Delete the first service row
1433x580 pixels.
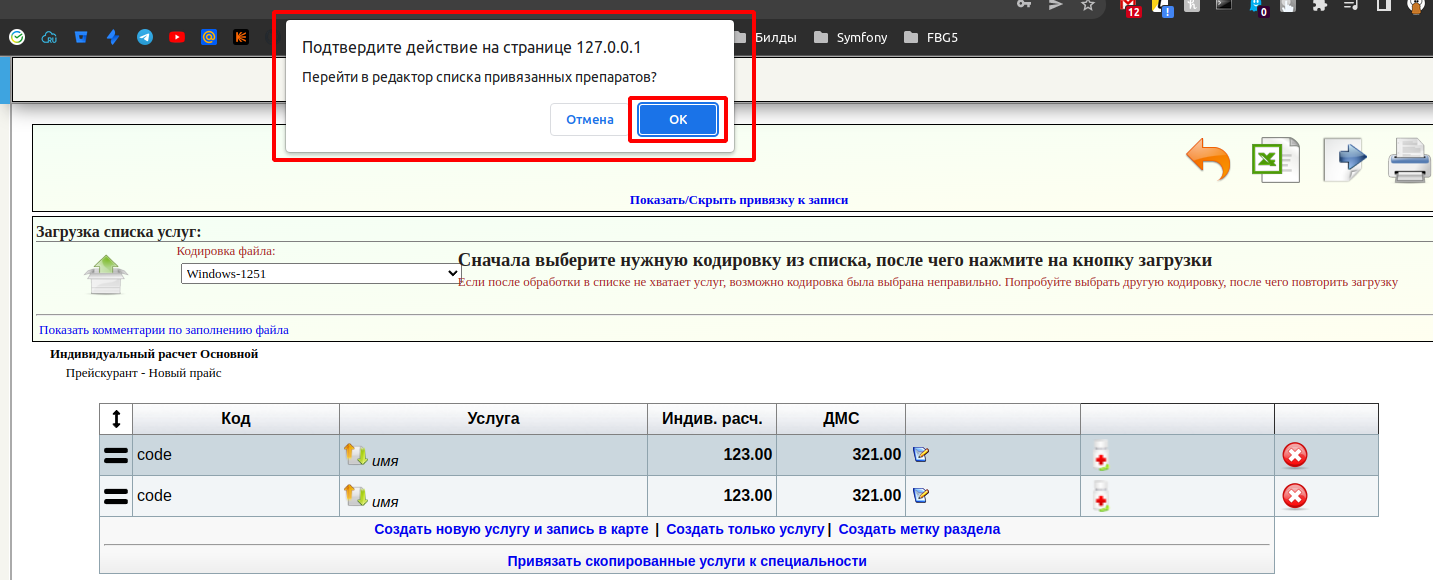click(1294, 456)
